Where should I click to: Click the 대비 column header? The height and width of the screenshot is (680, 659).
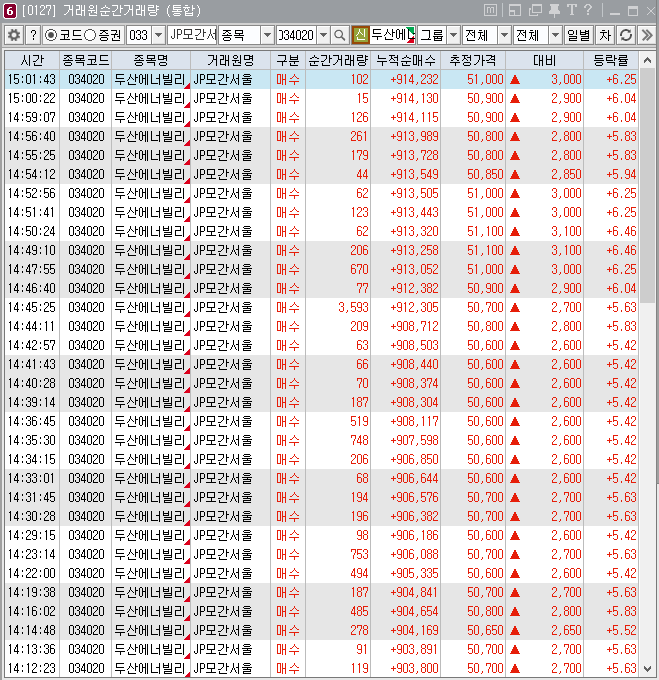[x=545, y=60]
